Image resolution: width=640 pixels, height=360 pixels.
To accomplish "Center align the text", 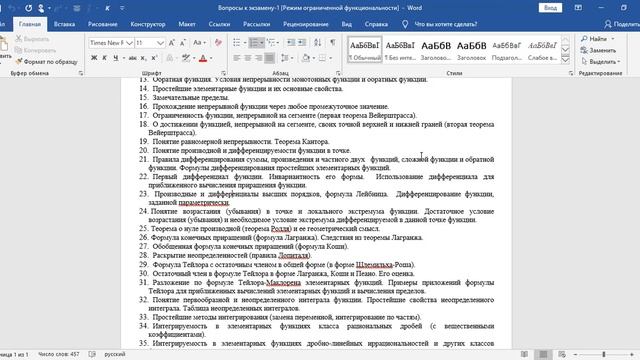I will click(248, 58).
